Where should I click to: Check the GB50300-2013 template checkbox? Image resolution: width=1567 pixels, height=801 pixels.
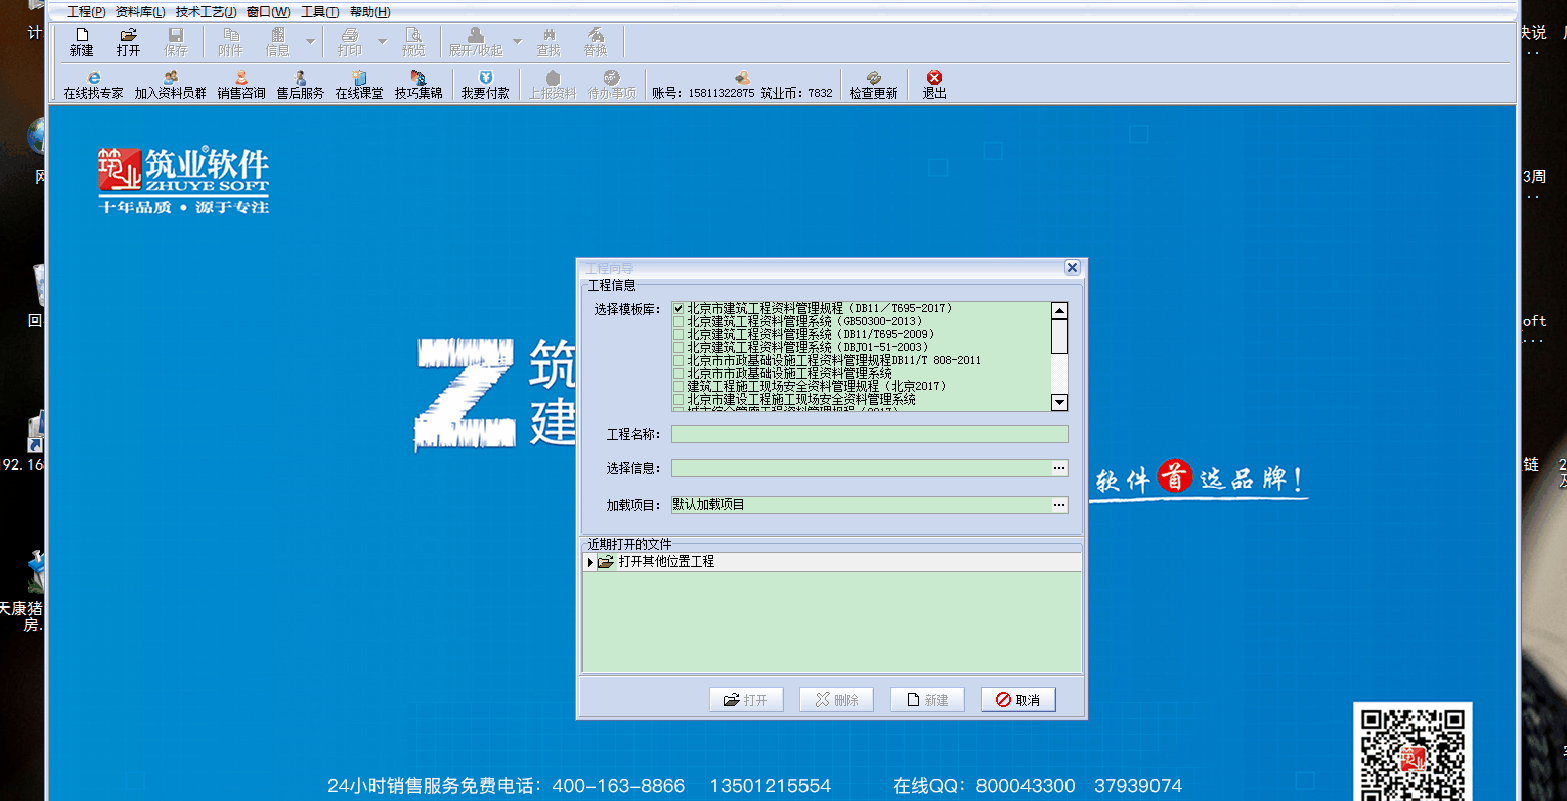[679, 322]
